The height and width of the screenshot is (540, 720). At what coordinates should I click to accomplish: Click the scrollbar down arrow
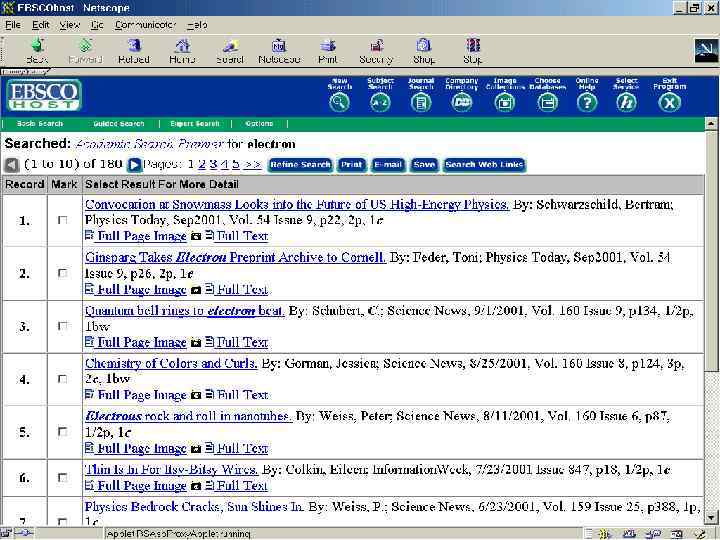click(x=711, y=518)
